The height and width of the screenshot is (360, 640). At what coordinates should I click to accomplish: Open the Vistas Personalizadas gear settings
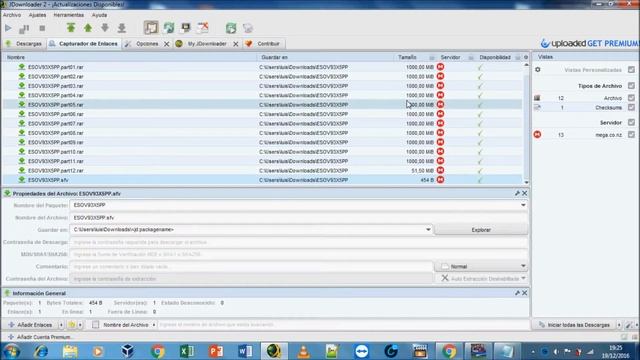click(538, 70)
